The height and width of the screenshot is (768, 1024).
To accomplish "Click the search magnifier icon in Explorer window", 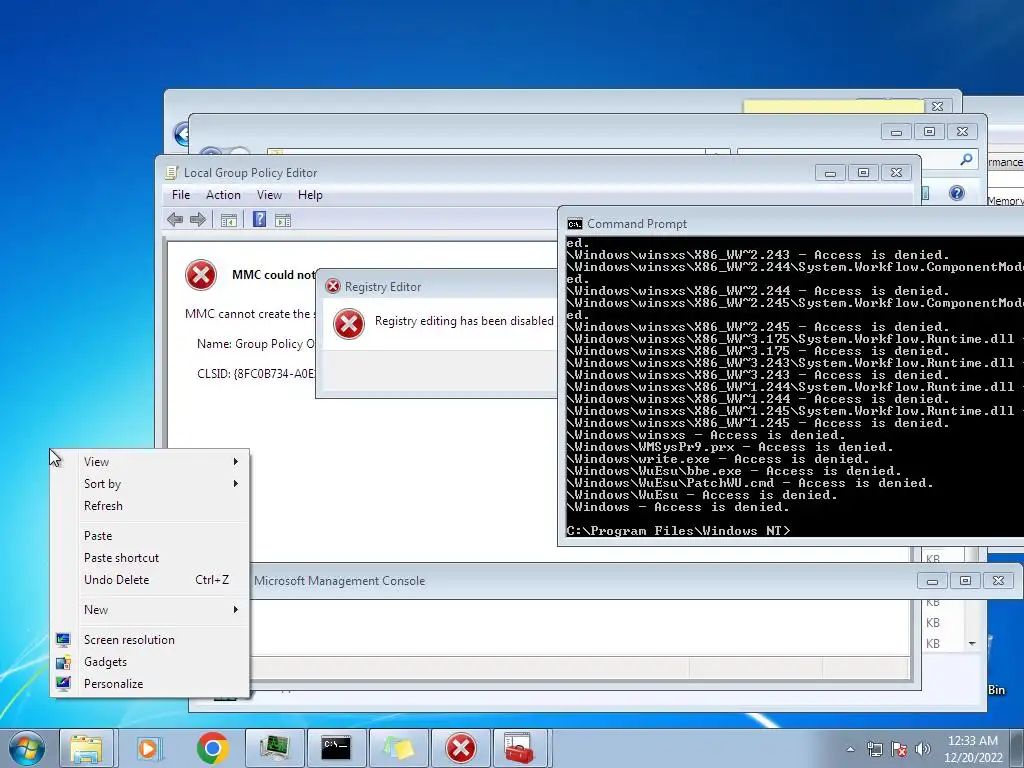I will pos(967,159).
